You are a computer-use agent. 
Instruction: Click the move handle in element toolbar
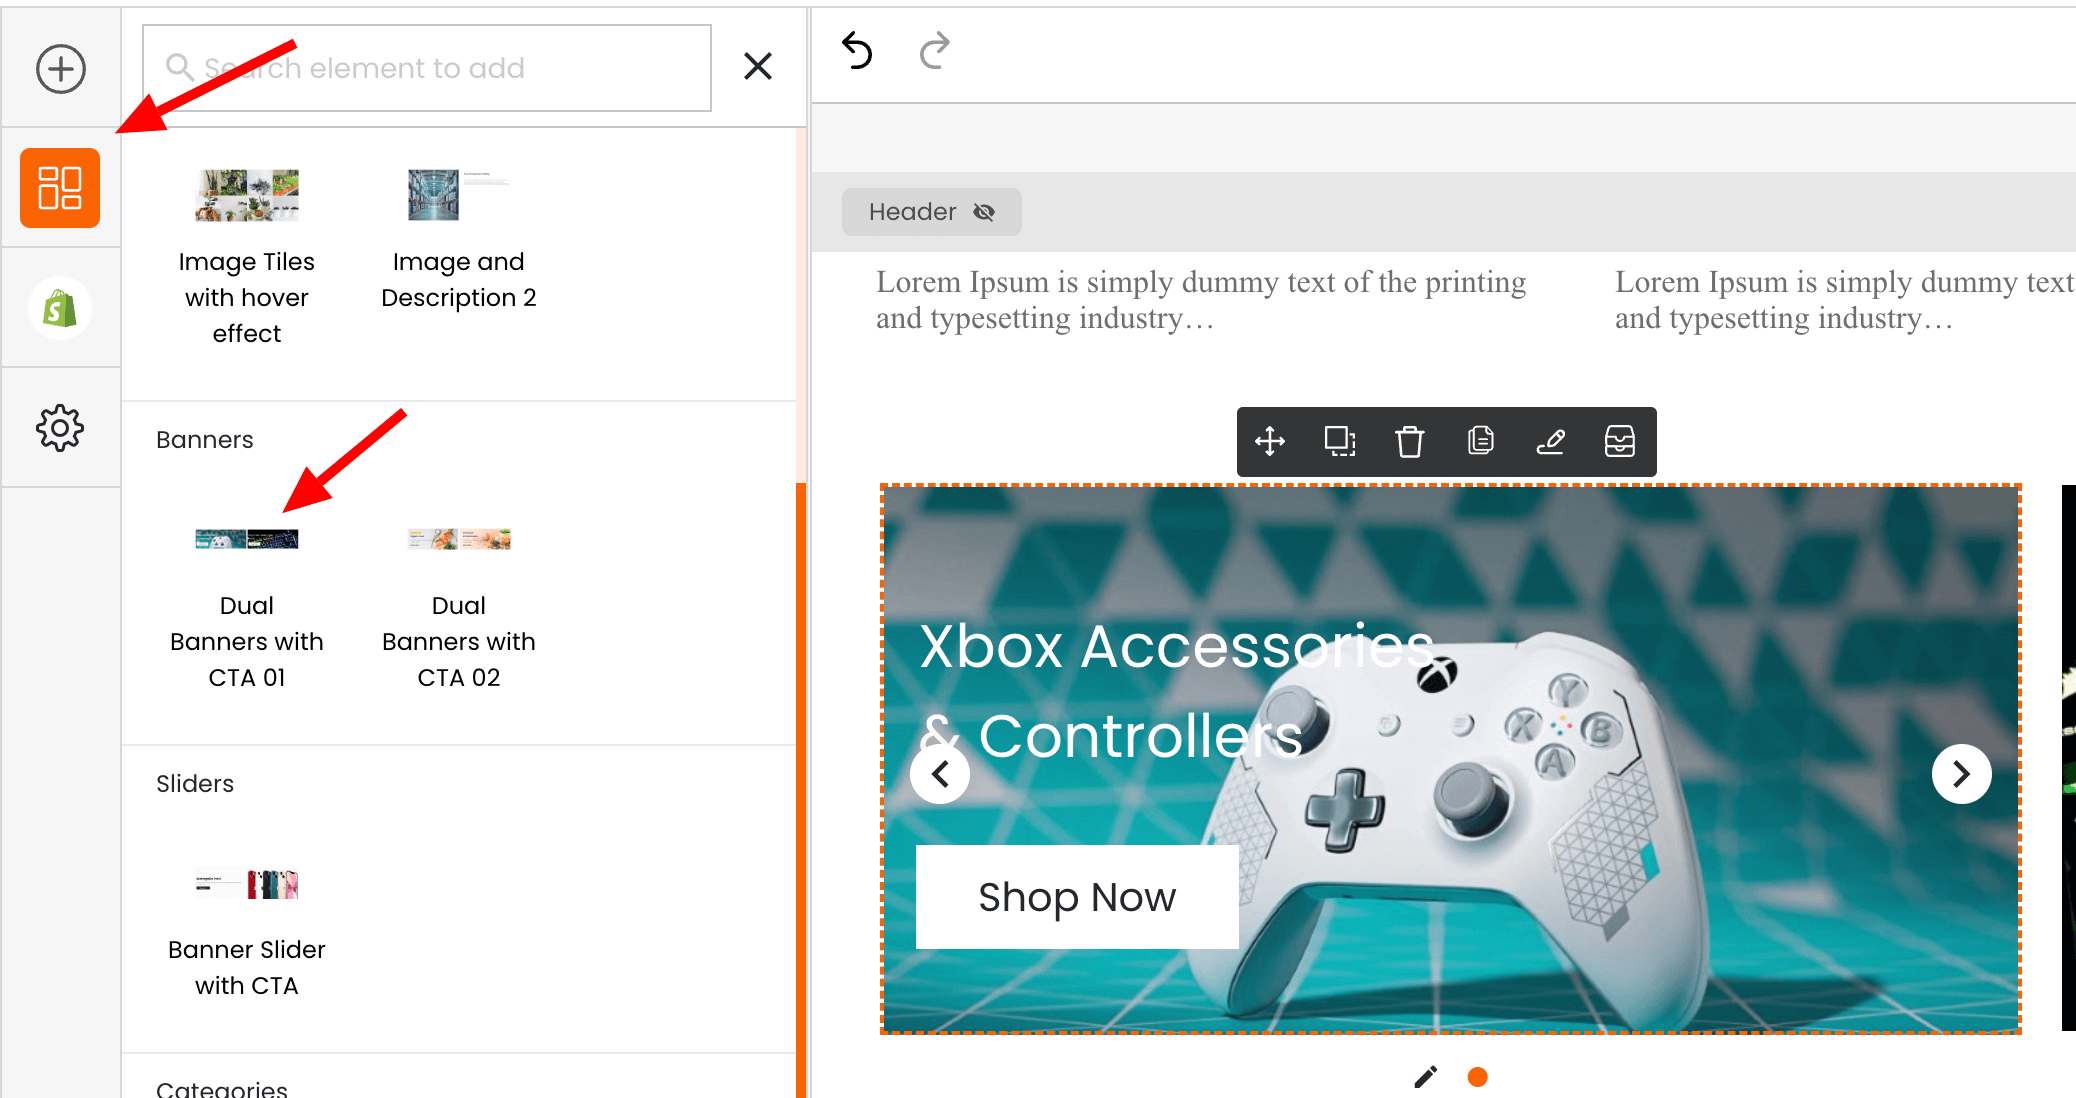point(1270,441)
